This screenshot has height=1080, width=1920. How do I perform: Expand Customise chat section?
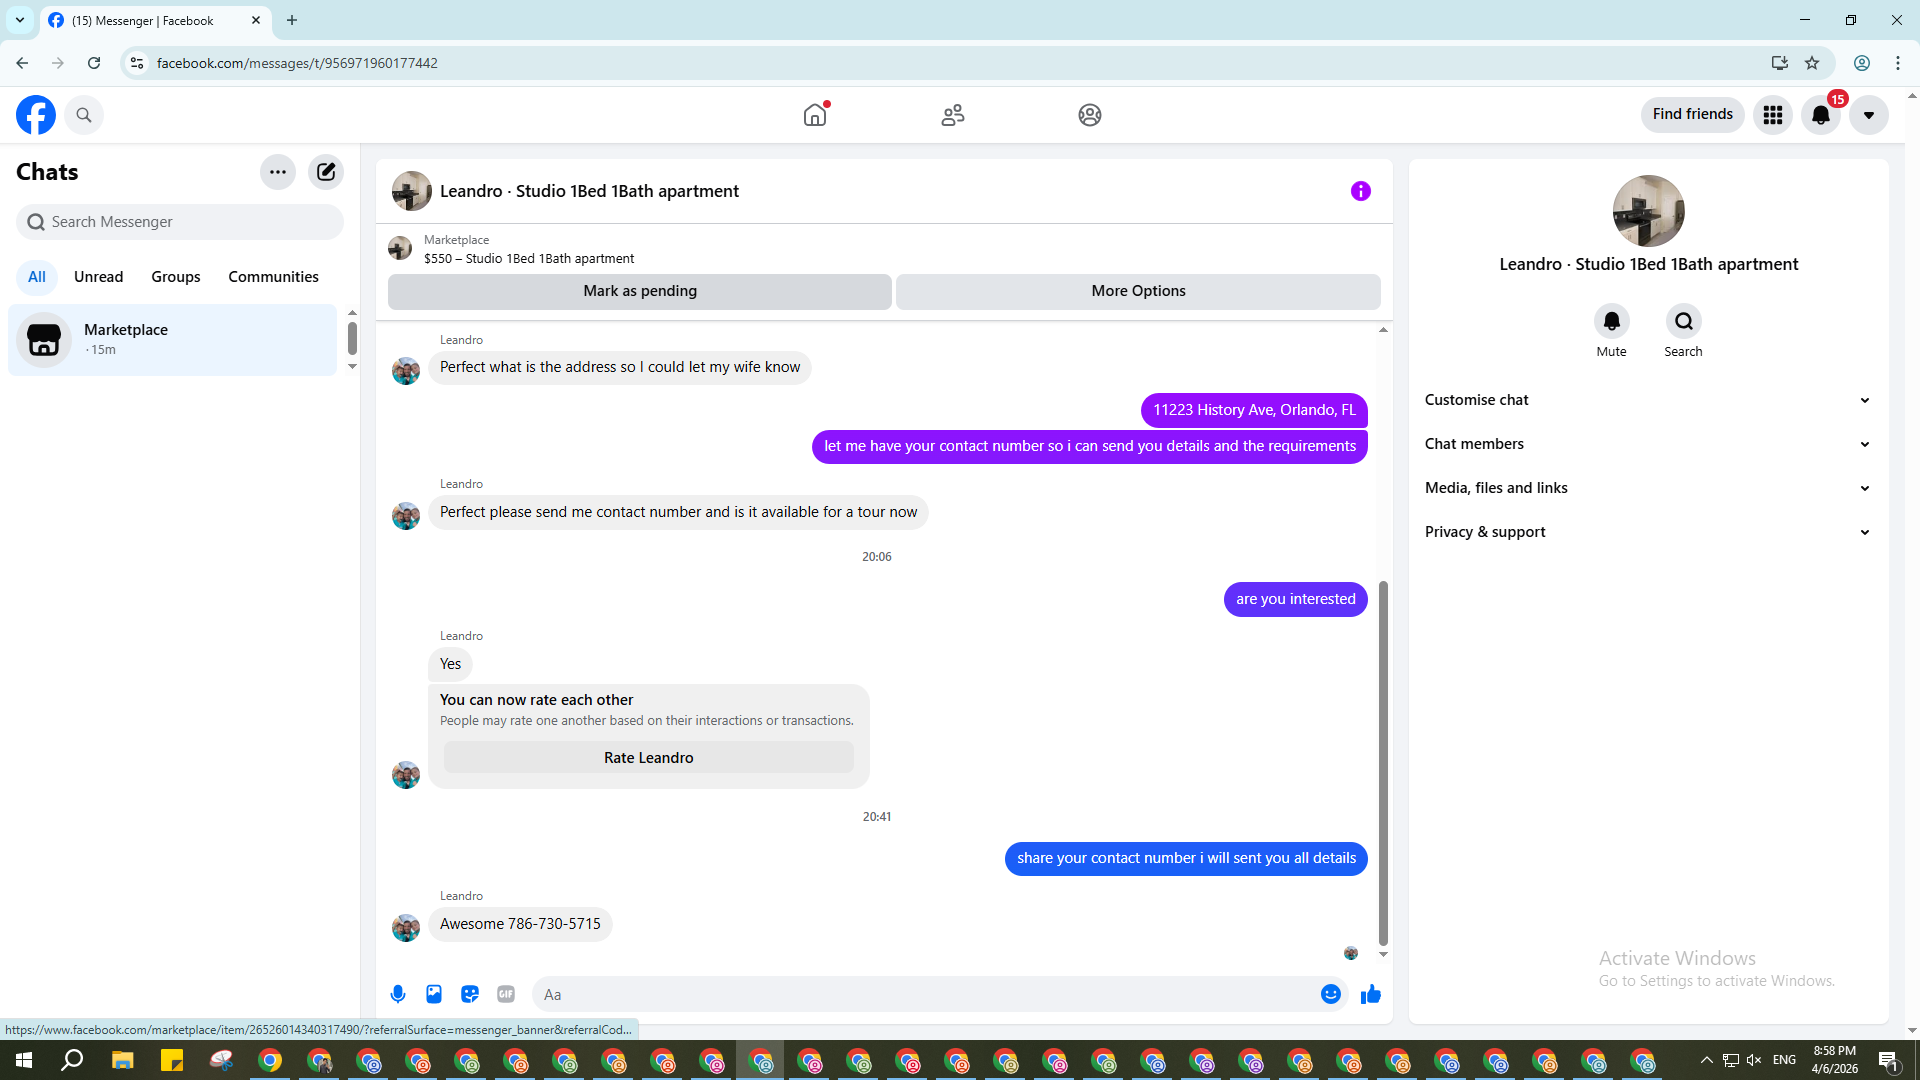1649,400
